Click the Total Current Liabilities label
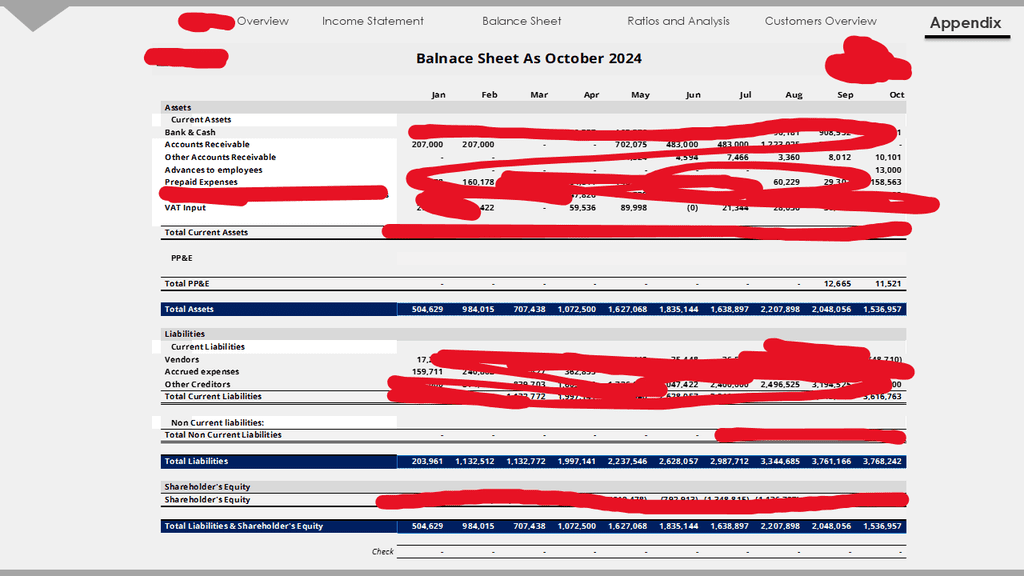 [x=213, y=396]
